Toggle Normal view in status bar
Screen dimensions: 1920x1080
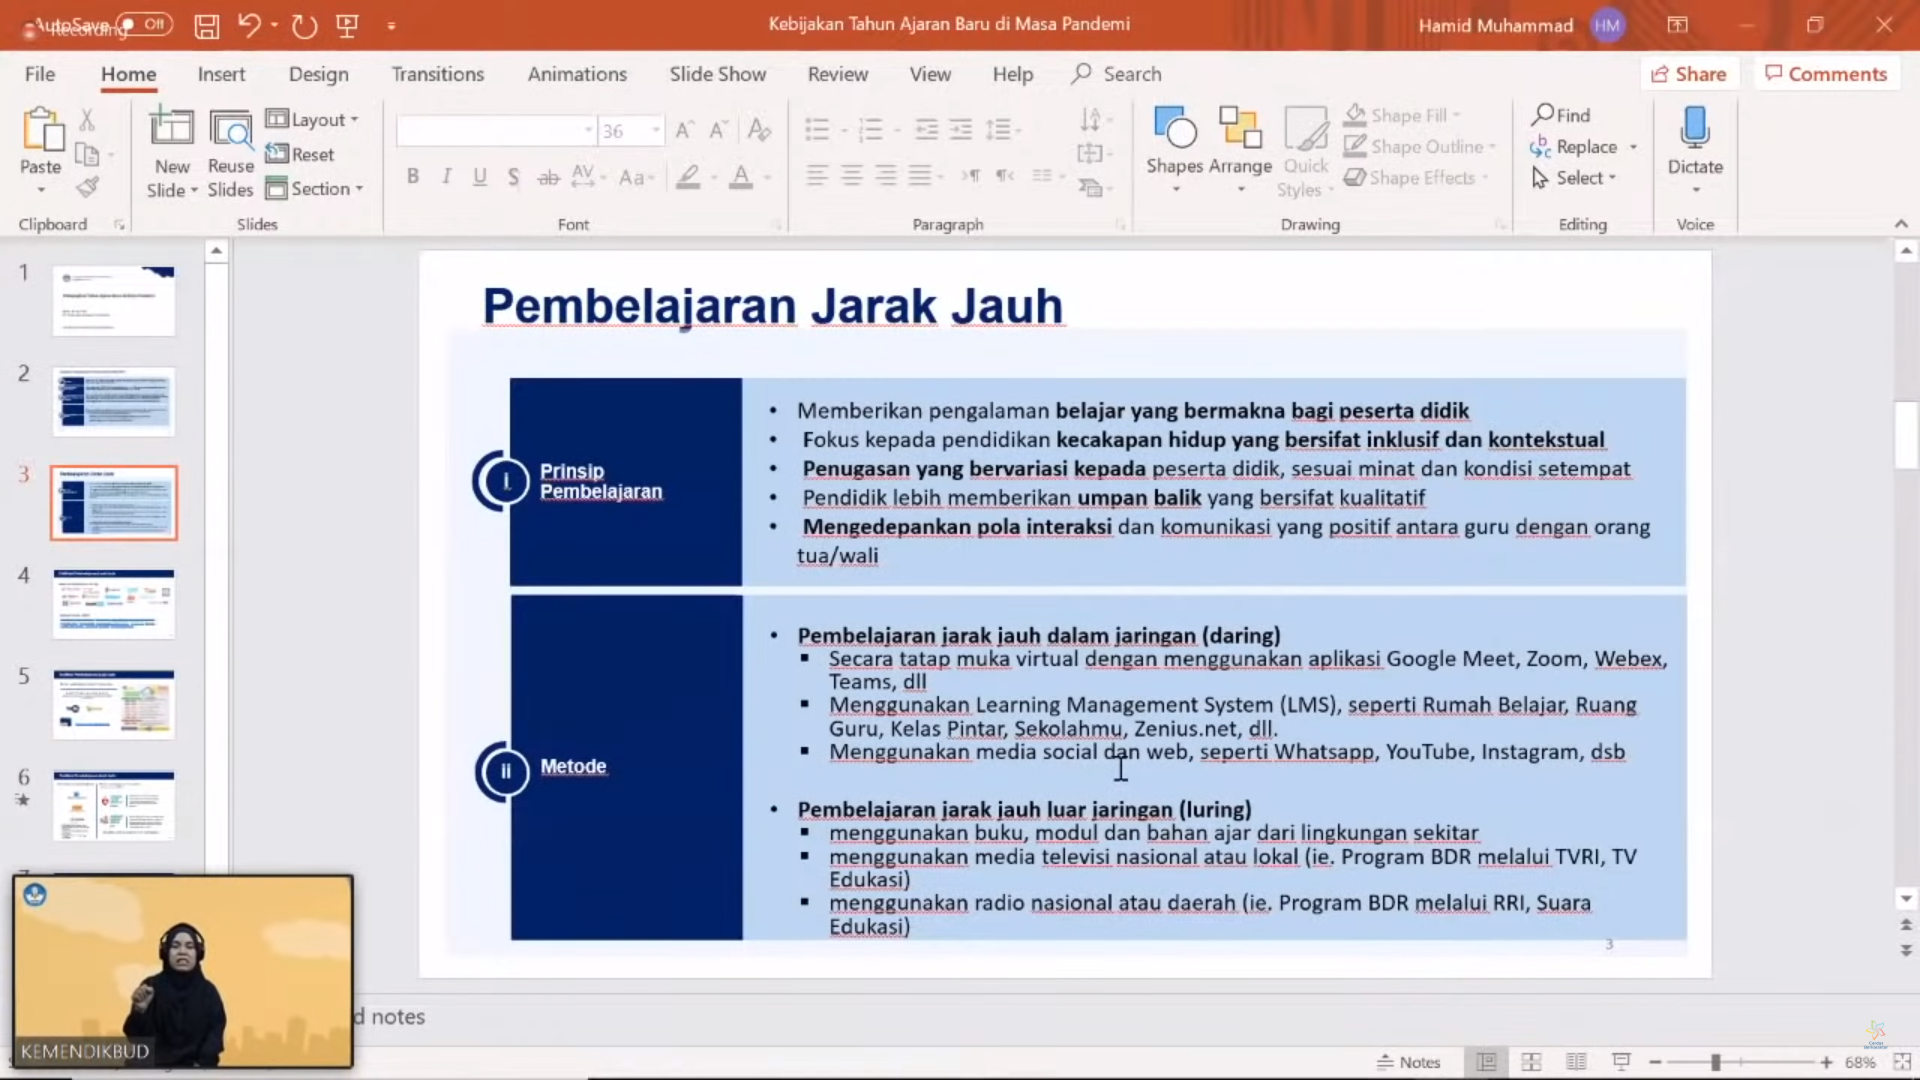tap(1486, 1062)
